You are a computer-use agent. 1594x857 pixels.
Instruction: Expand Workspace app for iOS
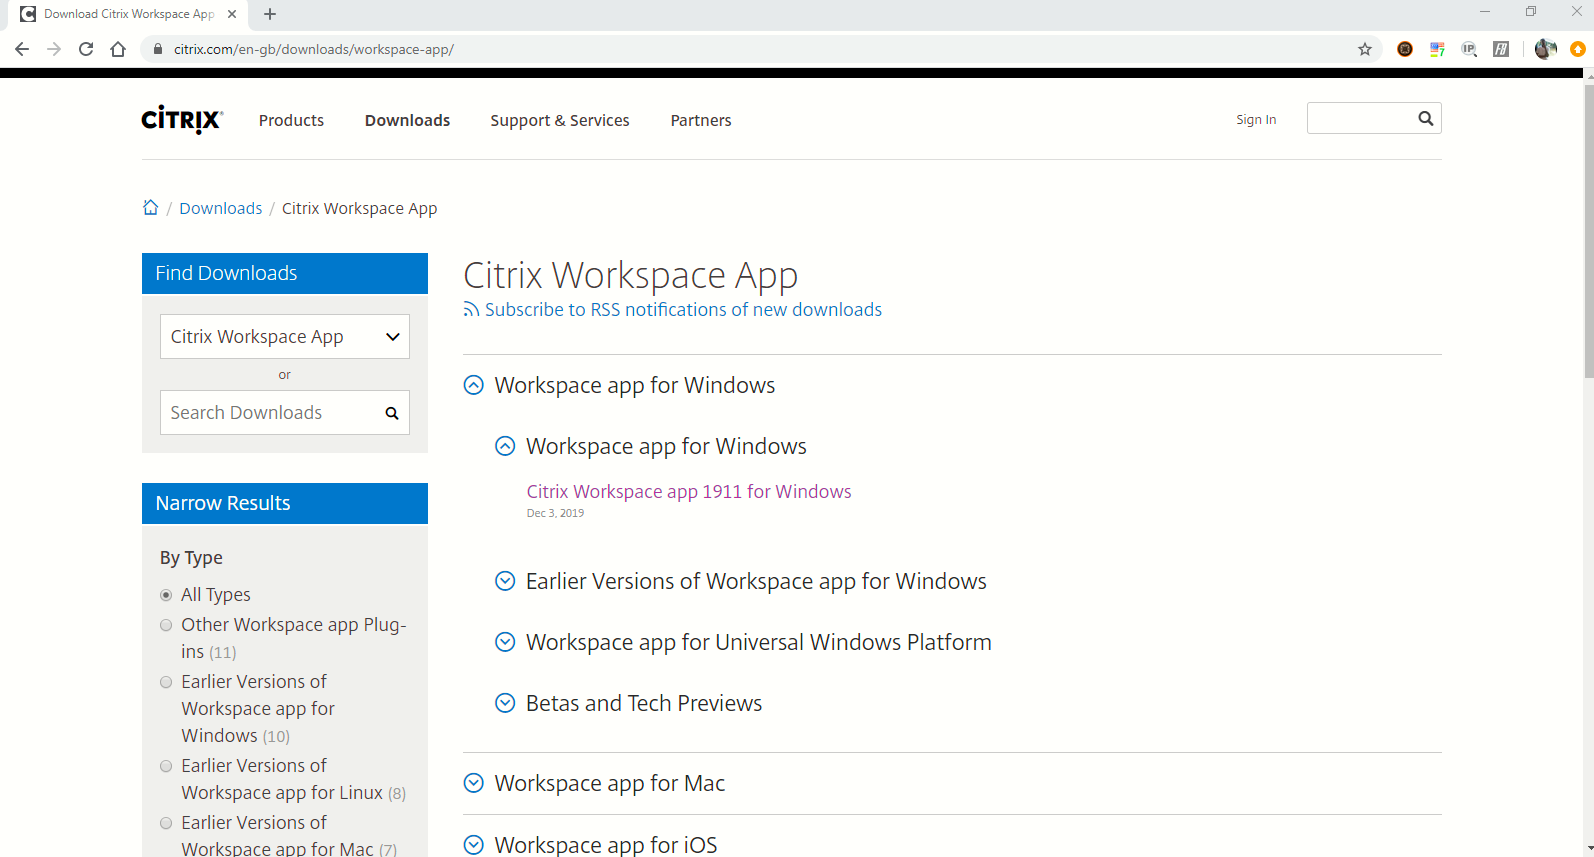coord(474,845)
